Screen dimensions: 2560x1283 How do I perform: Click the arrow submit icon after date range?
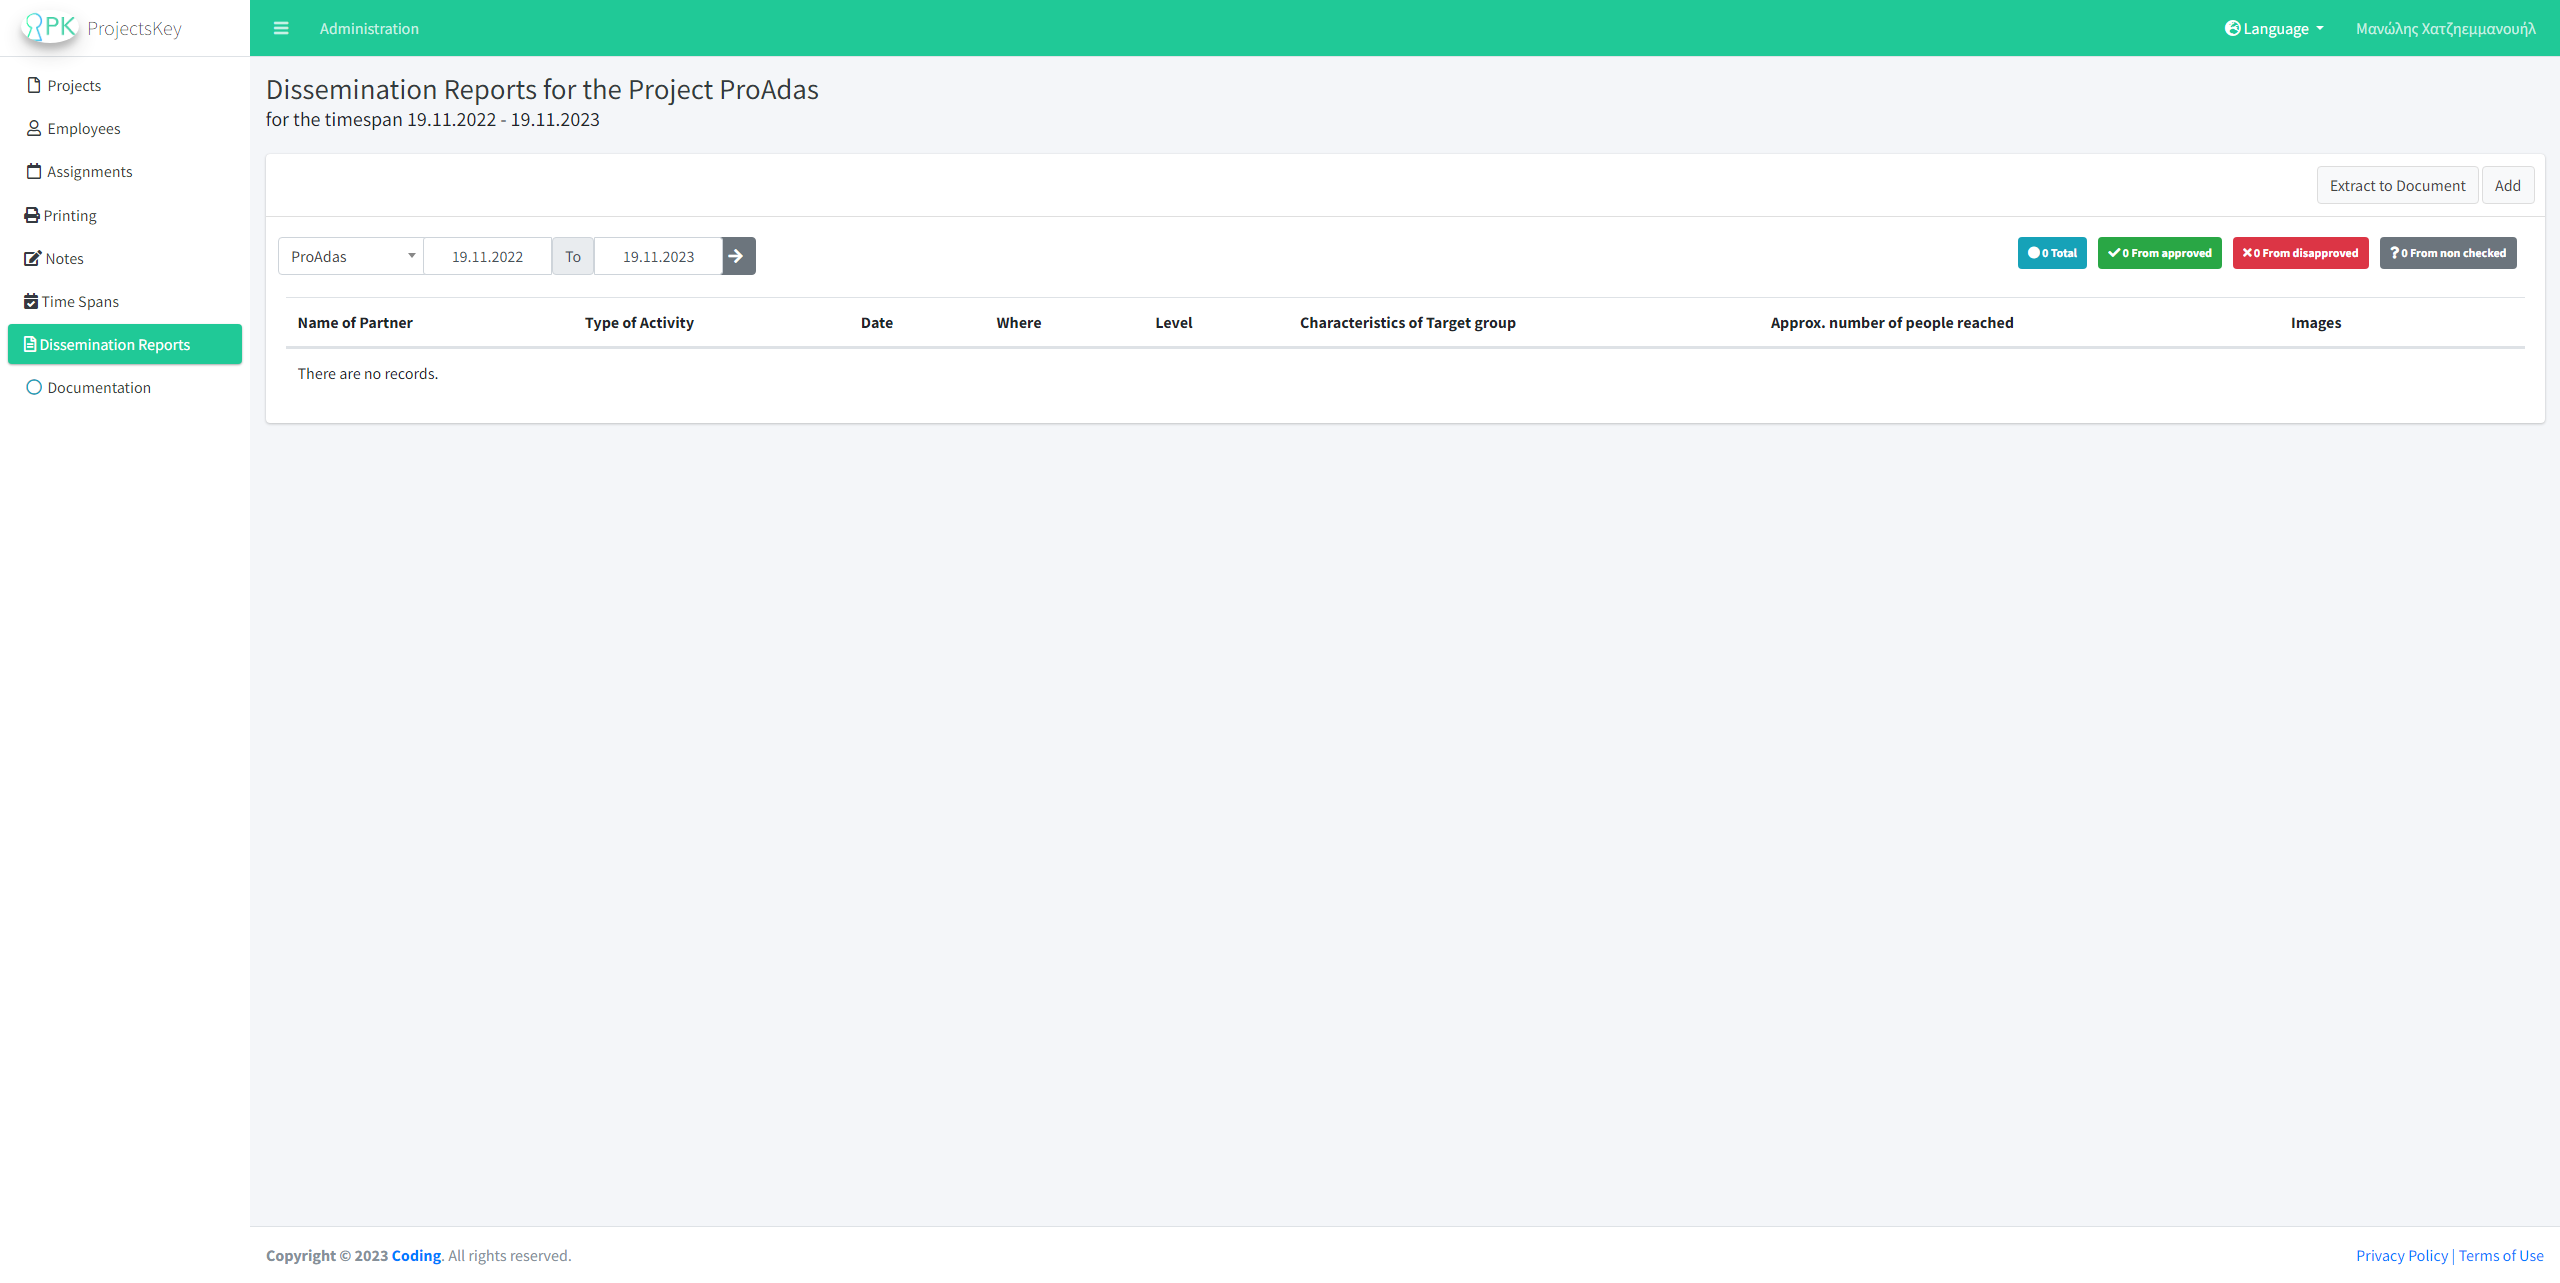(738, 256)
